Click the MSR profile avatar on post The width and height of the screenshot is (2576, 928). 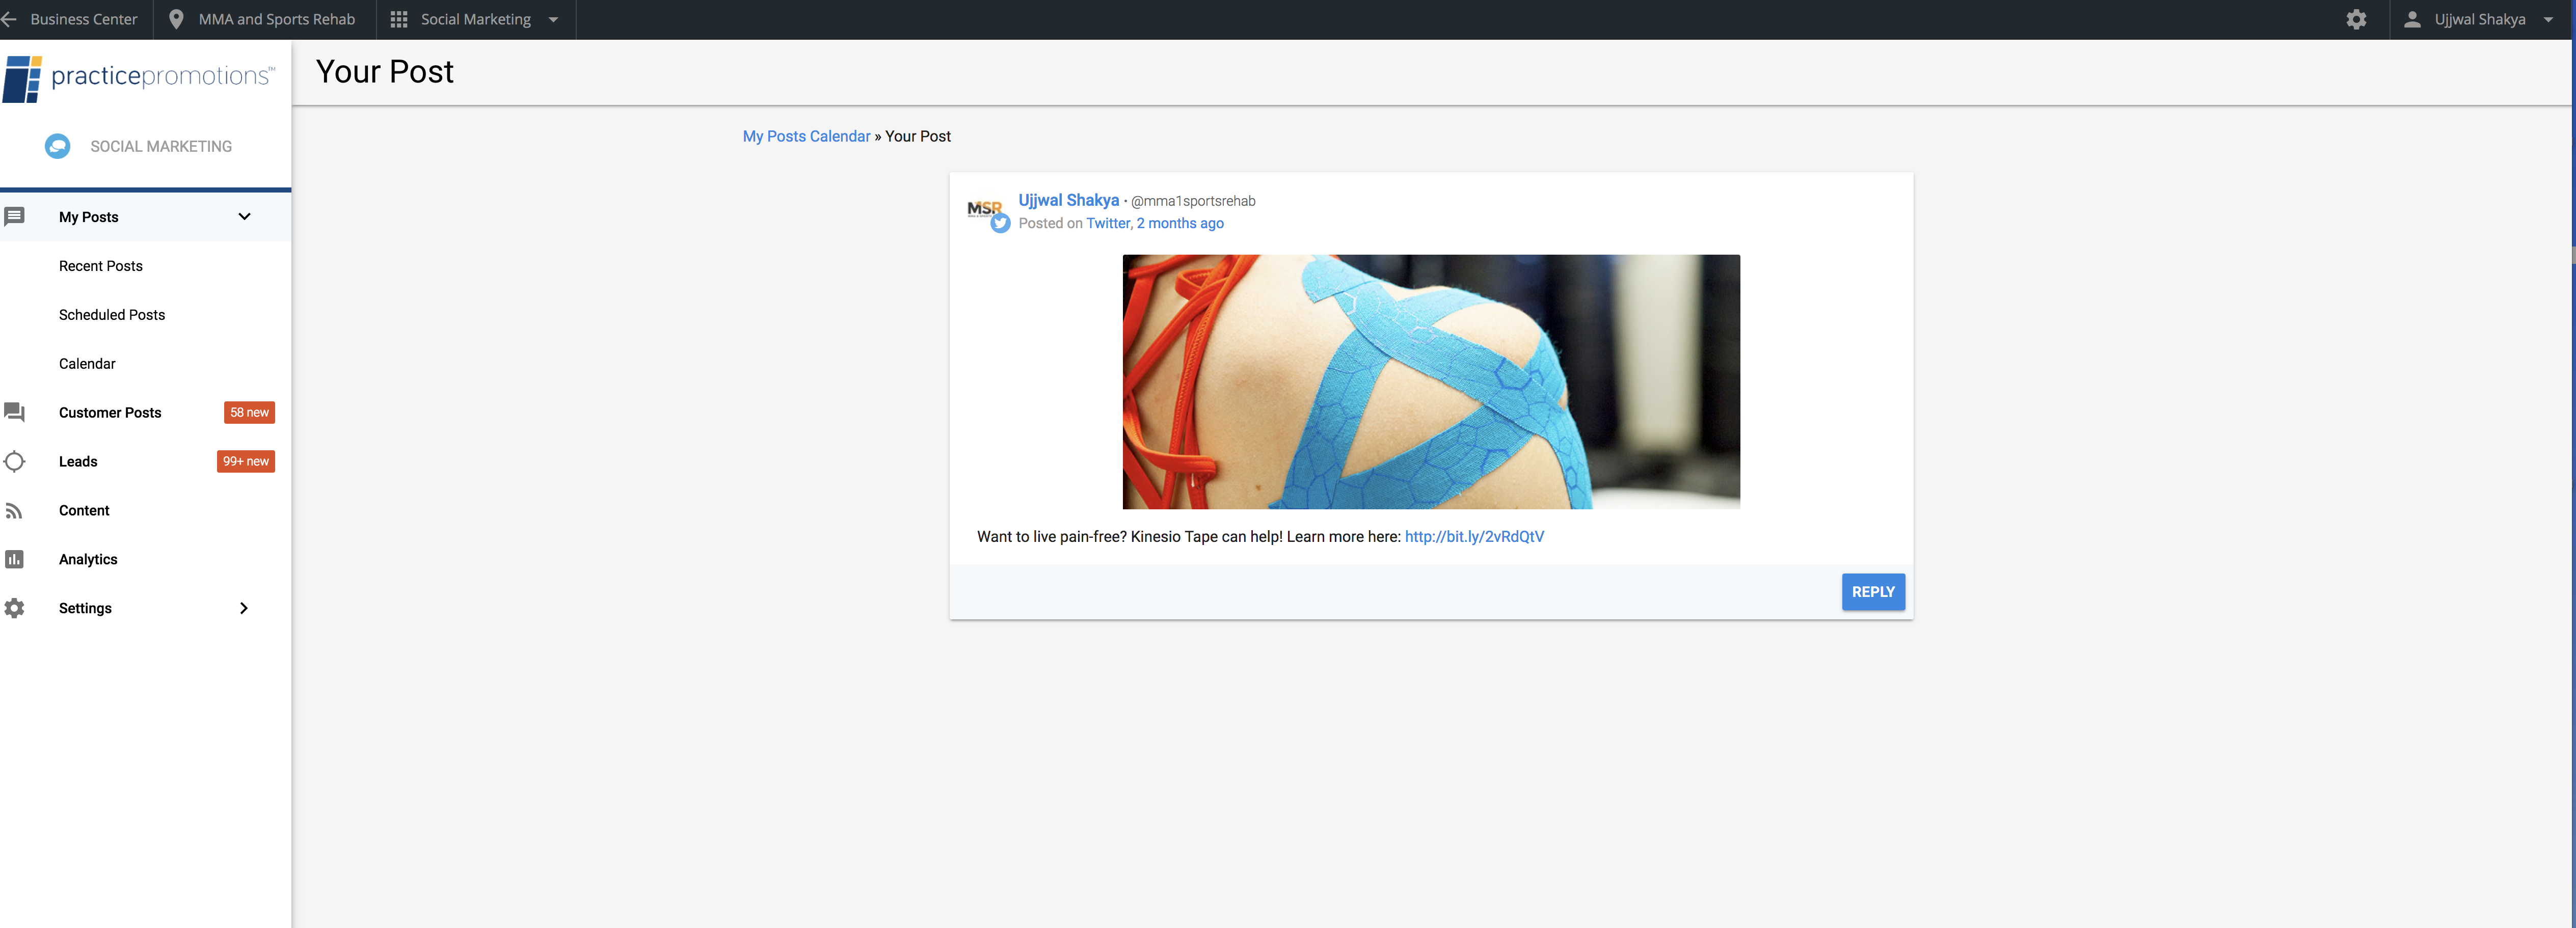[x=984, y=208]
